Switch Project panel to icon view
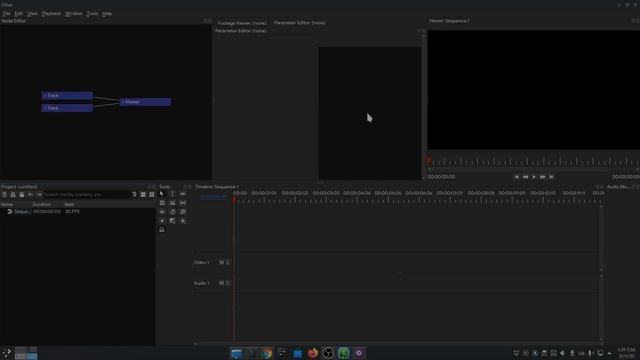 pyautogui.click(x=151, y=195)
